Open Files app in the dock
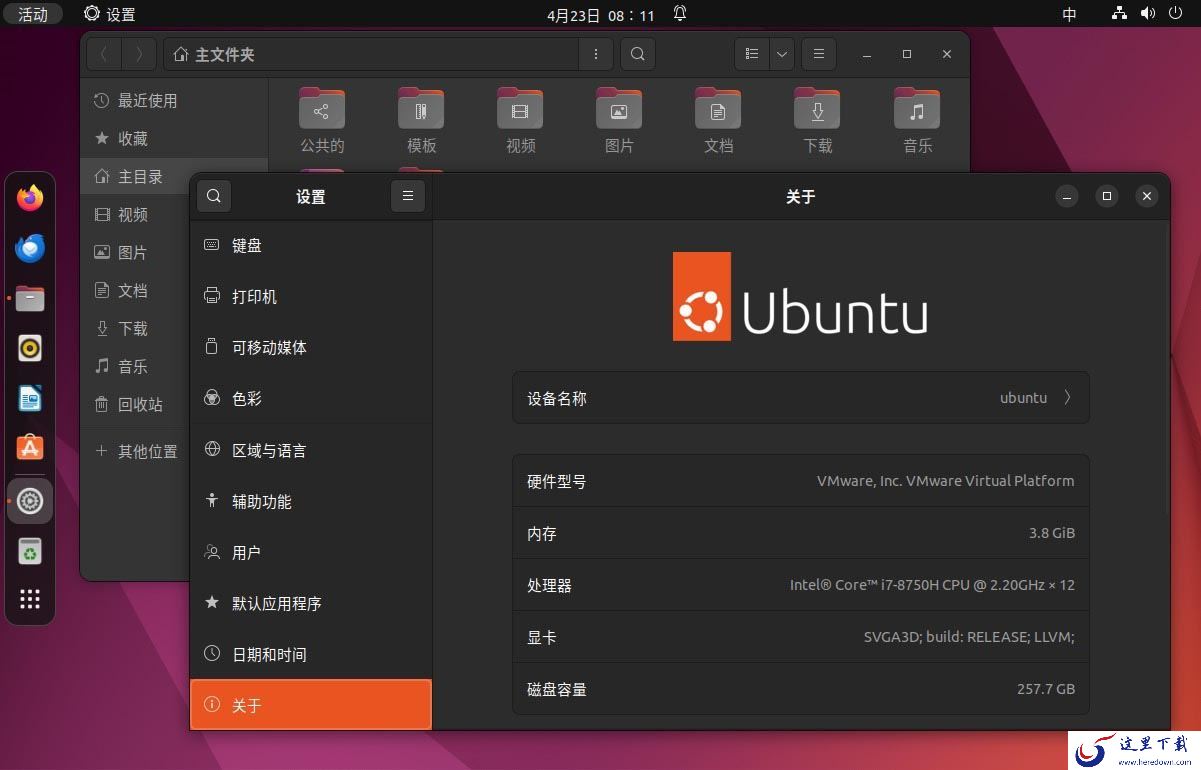The image size is (1201, 770). [x=30, y=298]
